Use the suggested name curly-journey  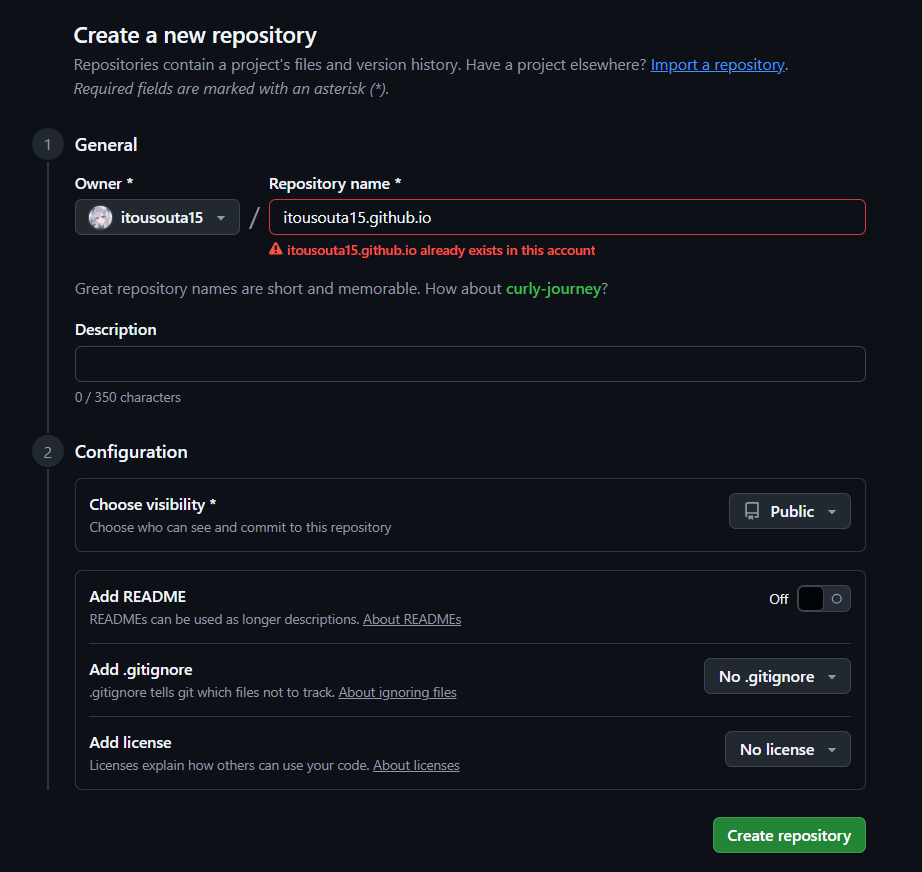pos(553,289)
